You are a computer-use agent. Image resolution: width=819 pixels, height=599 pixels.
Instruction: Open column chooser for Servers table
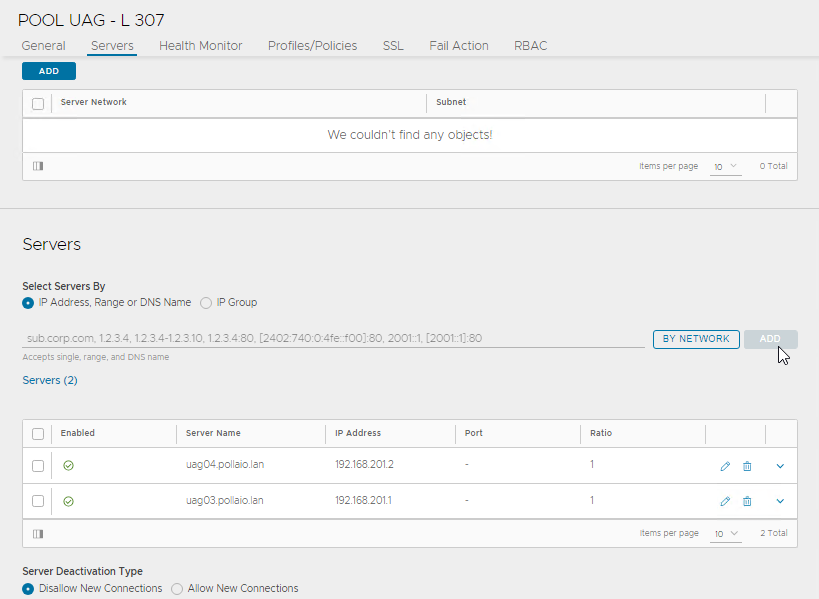coord(38,534)
